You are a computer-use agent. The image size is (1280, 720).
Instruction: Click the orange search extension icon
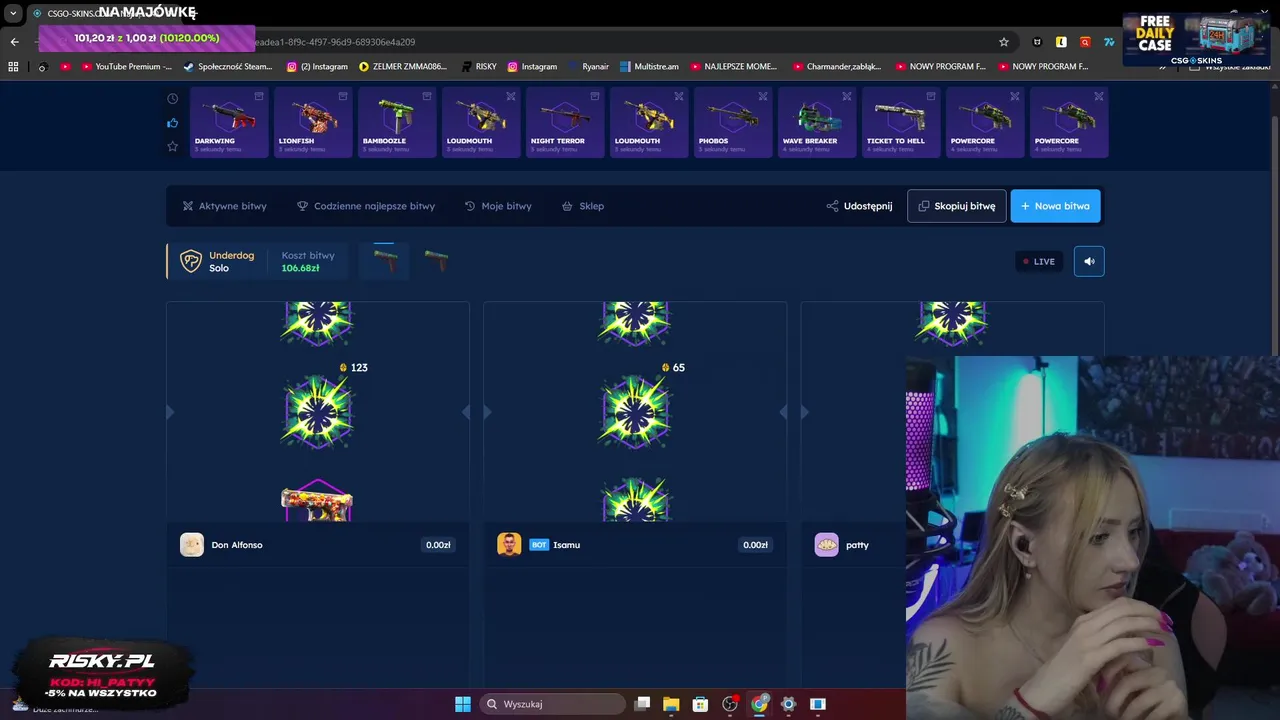(1085, 42)
